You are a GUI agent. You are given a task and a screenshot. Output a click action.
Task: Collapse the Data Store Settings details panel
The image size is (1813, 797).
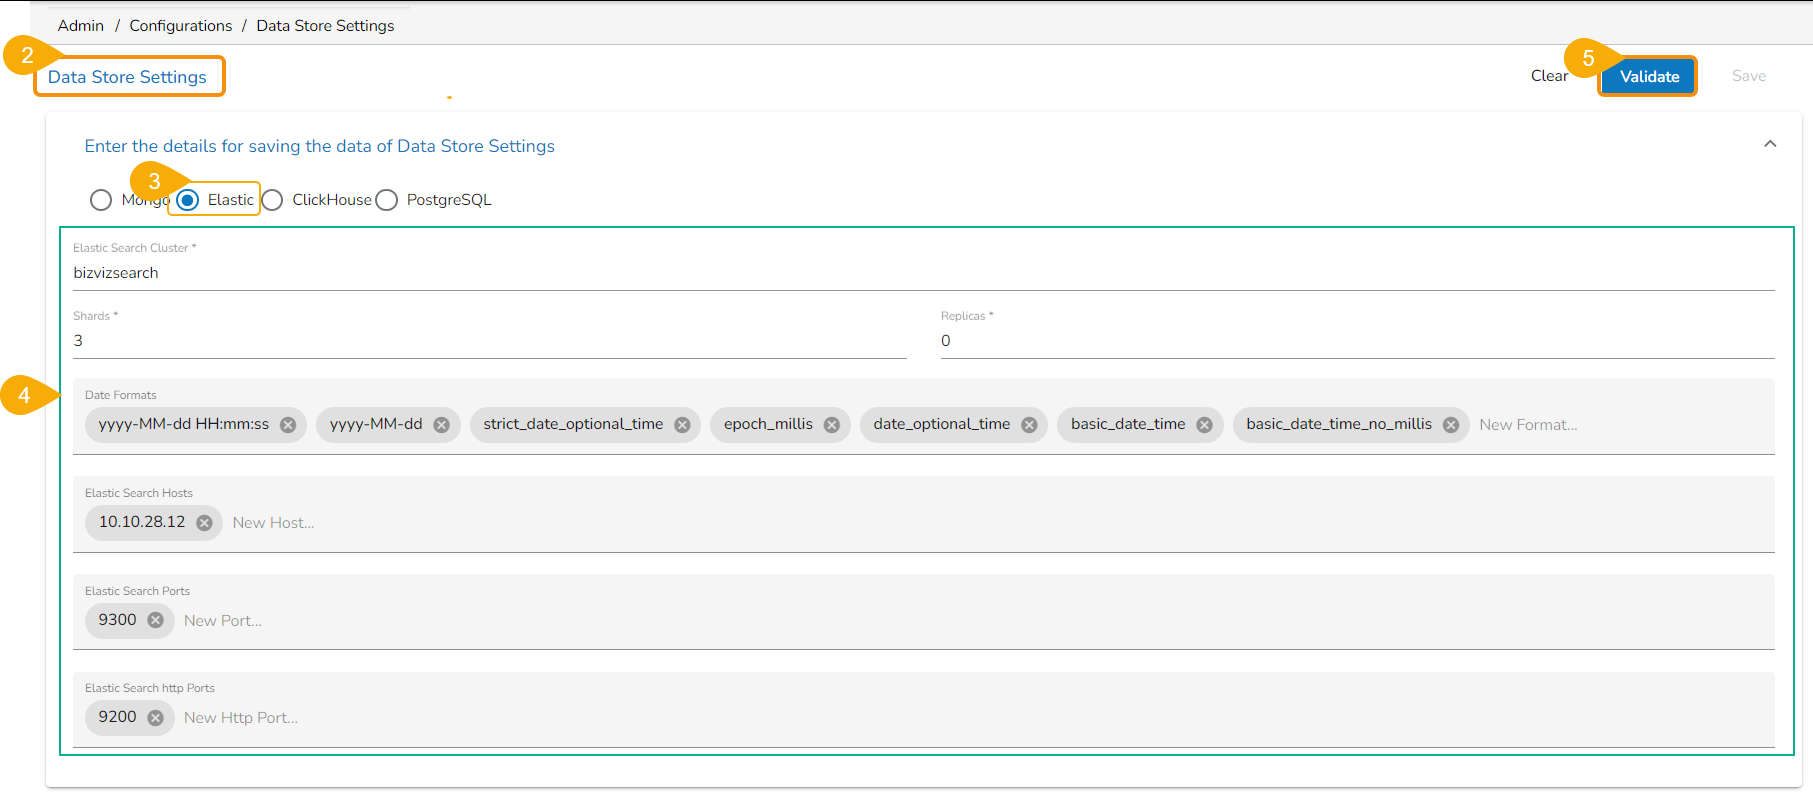1770,144
